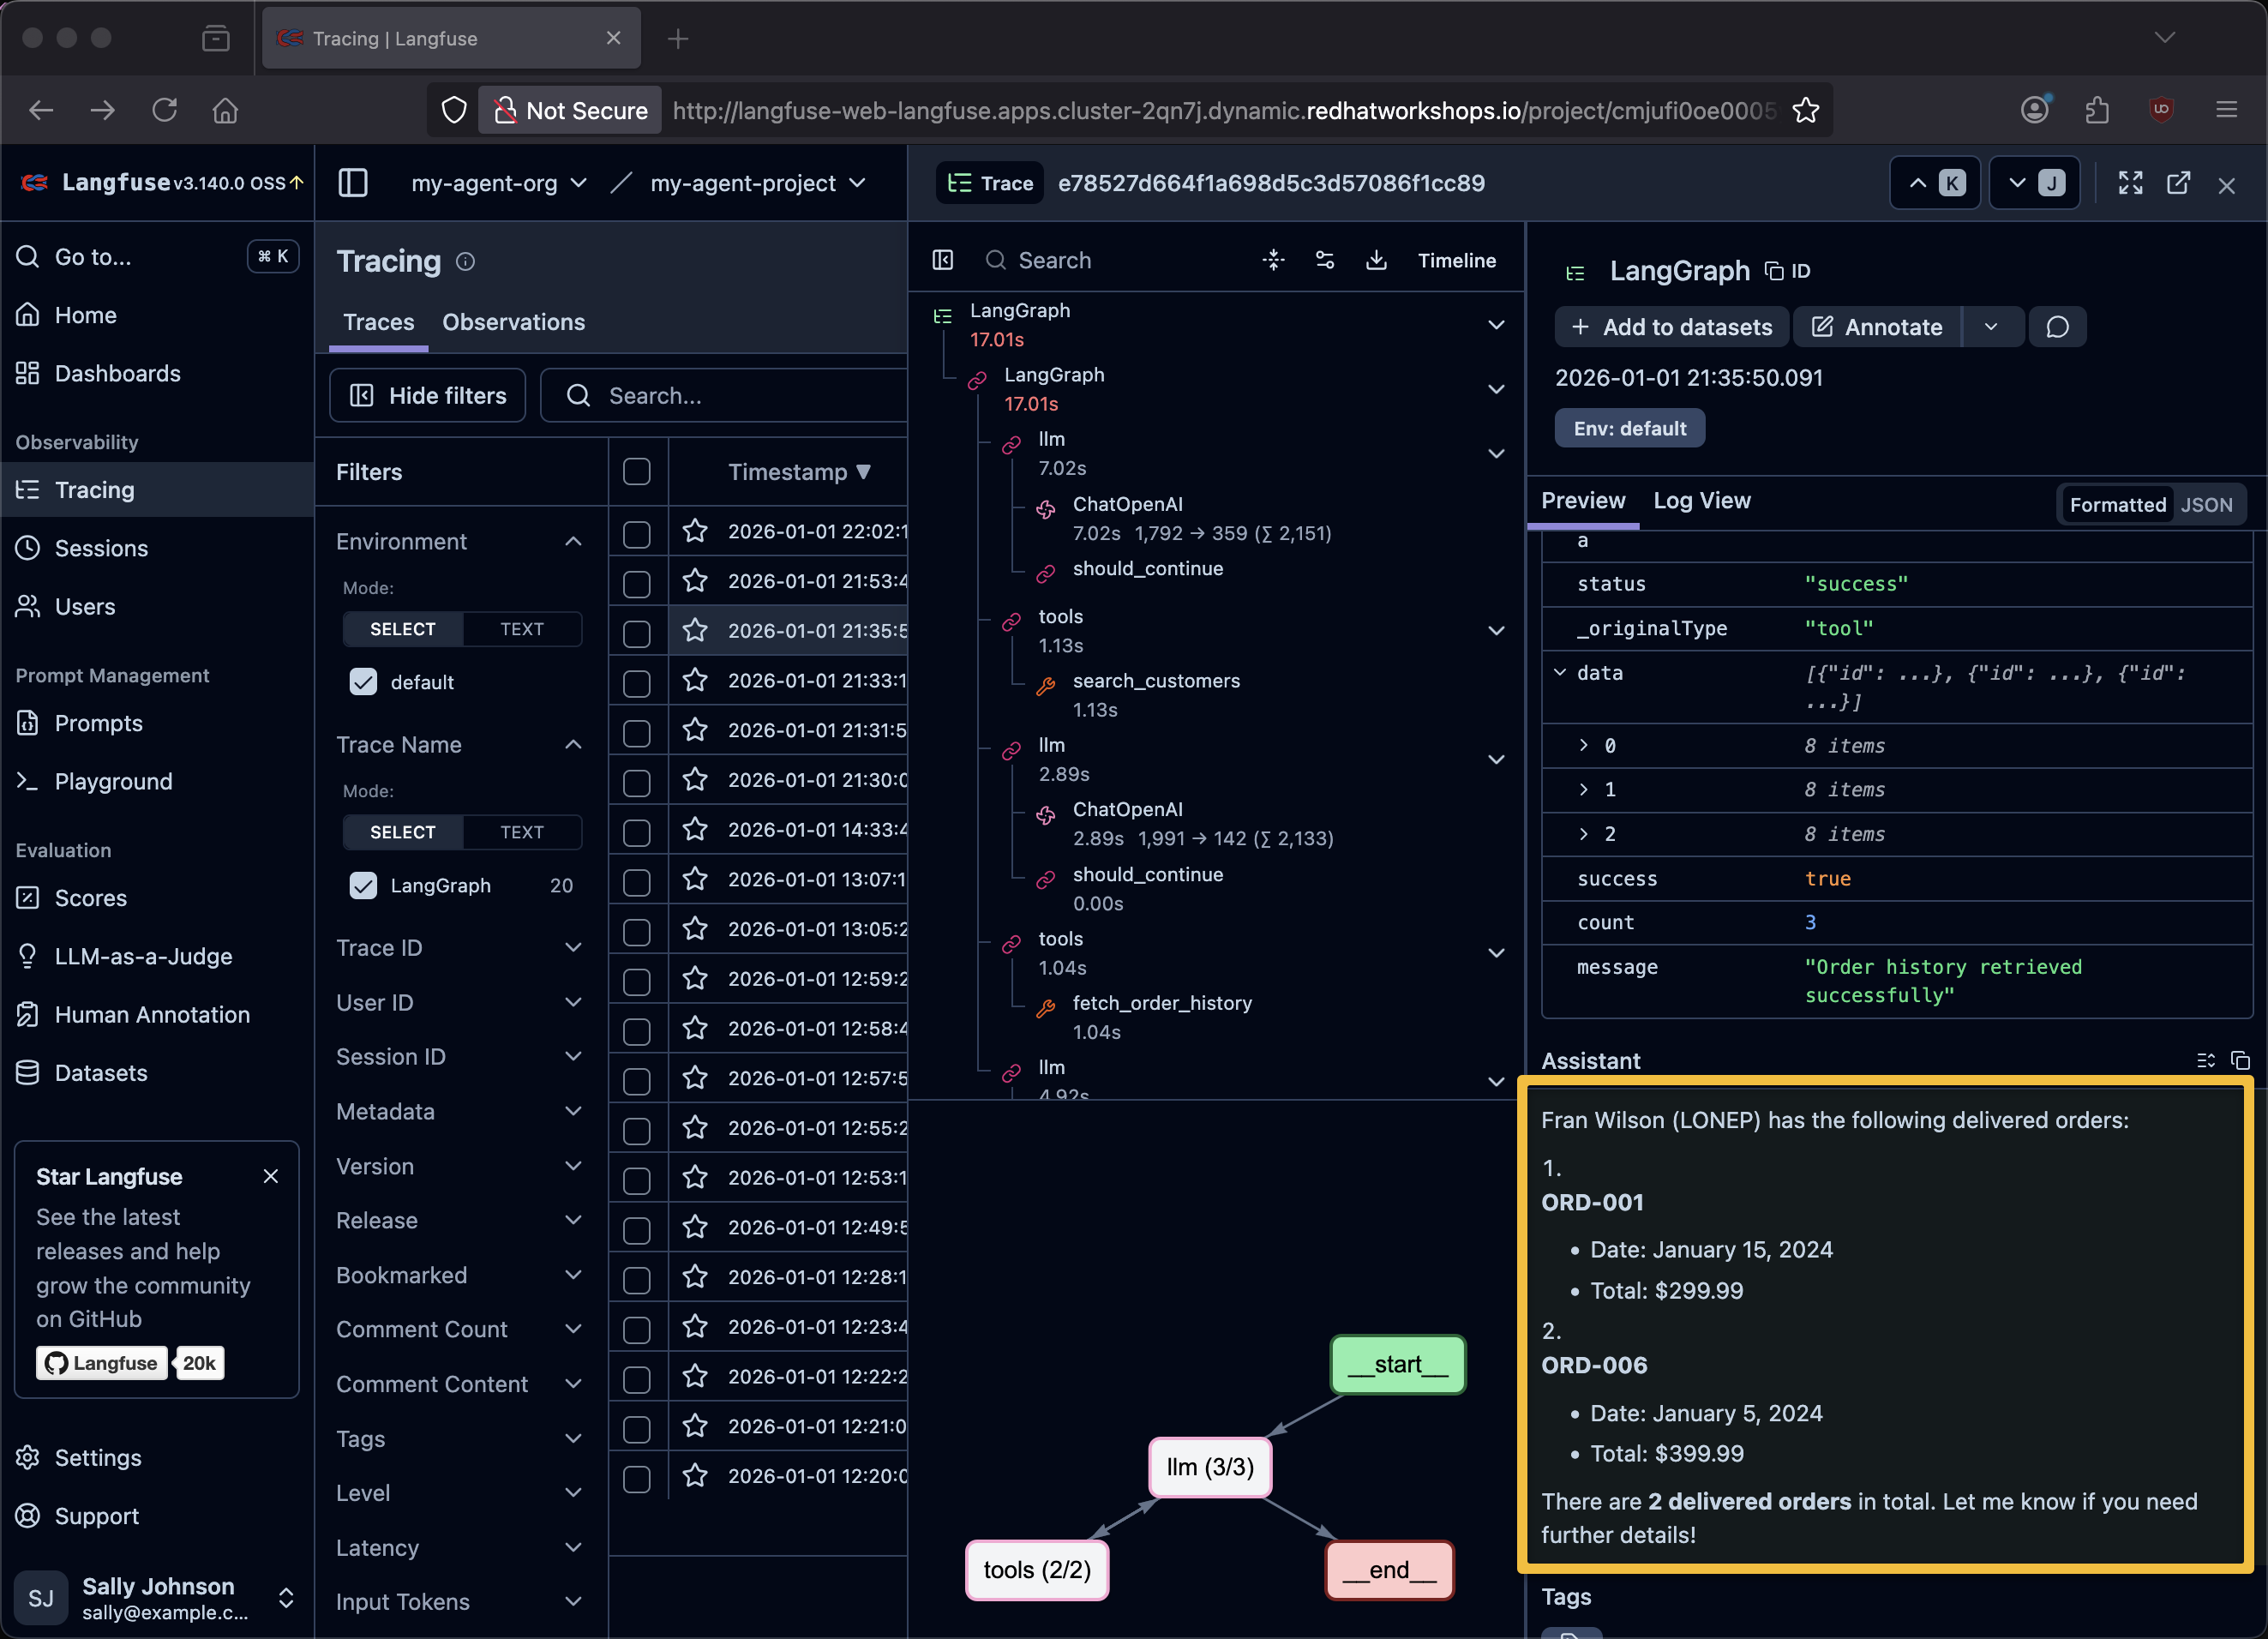The width and height of the screenshot is (2268, 1639).
Task: Expand data item 0 in the preview
Action: click(1583, 745)
